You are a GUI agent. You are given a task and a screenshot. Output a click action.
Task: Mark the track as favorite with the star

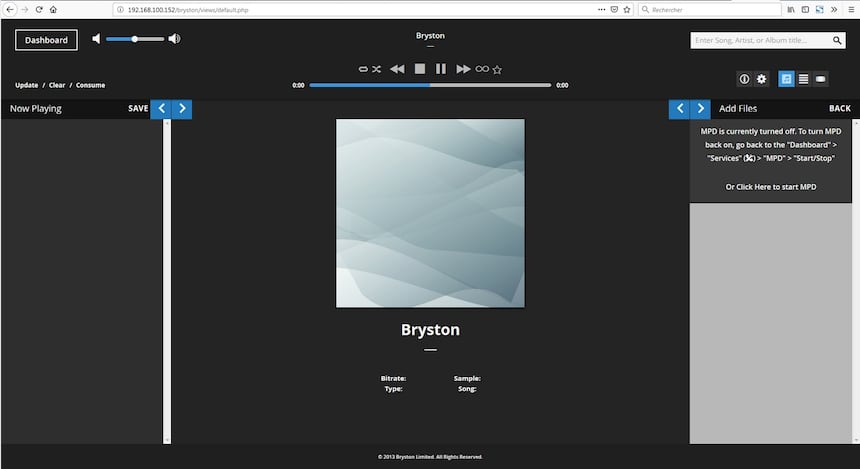[497, 70]
